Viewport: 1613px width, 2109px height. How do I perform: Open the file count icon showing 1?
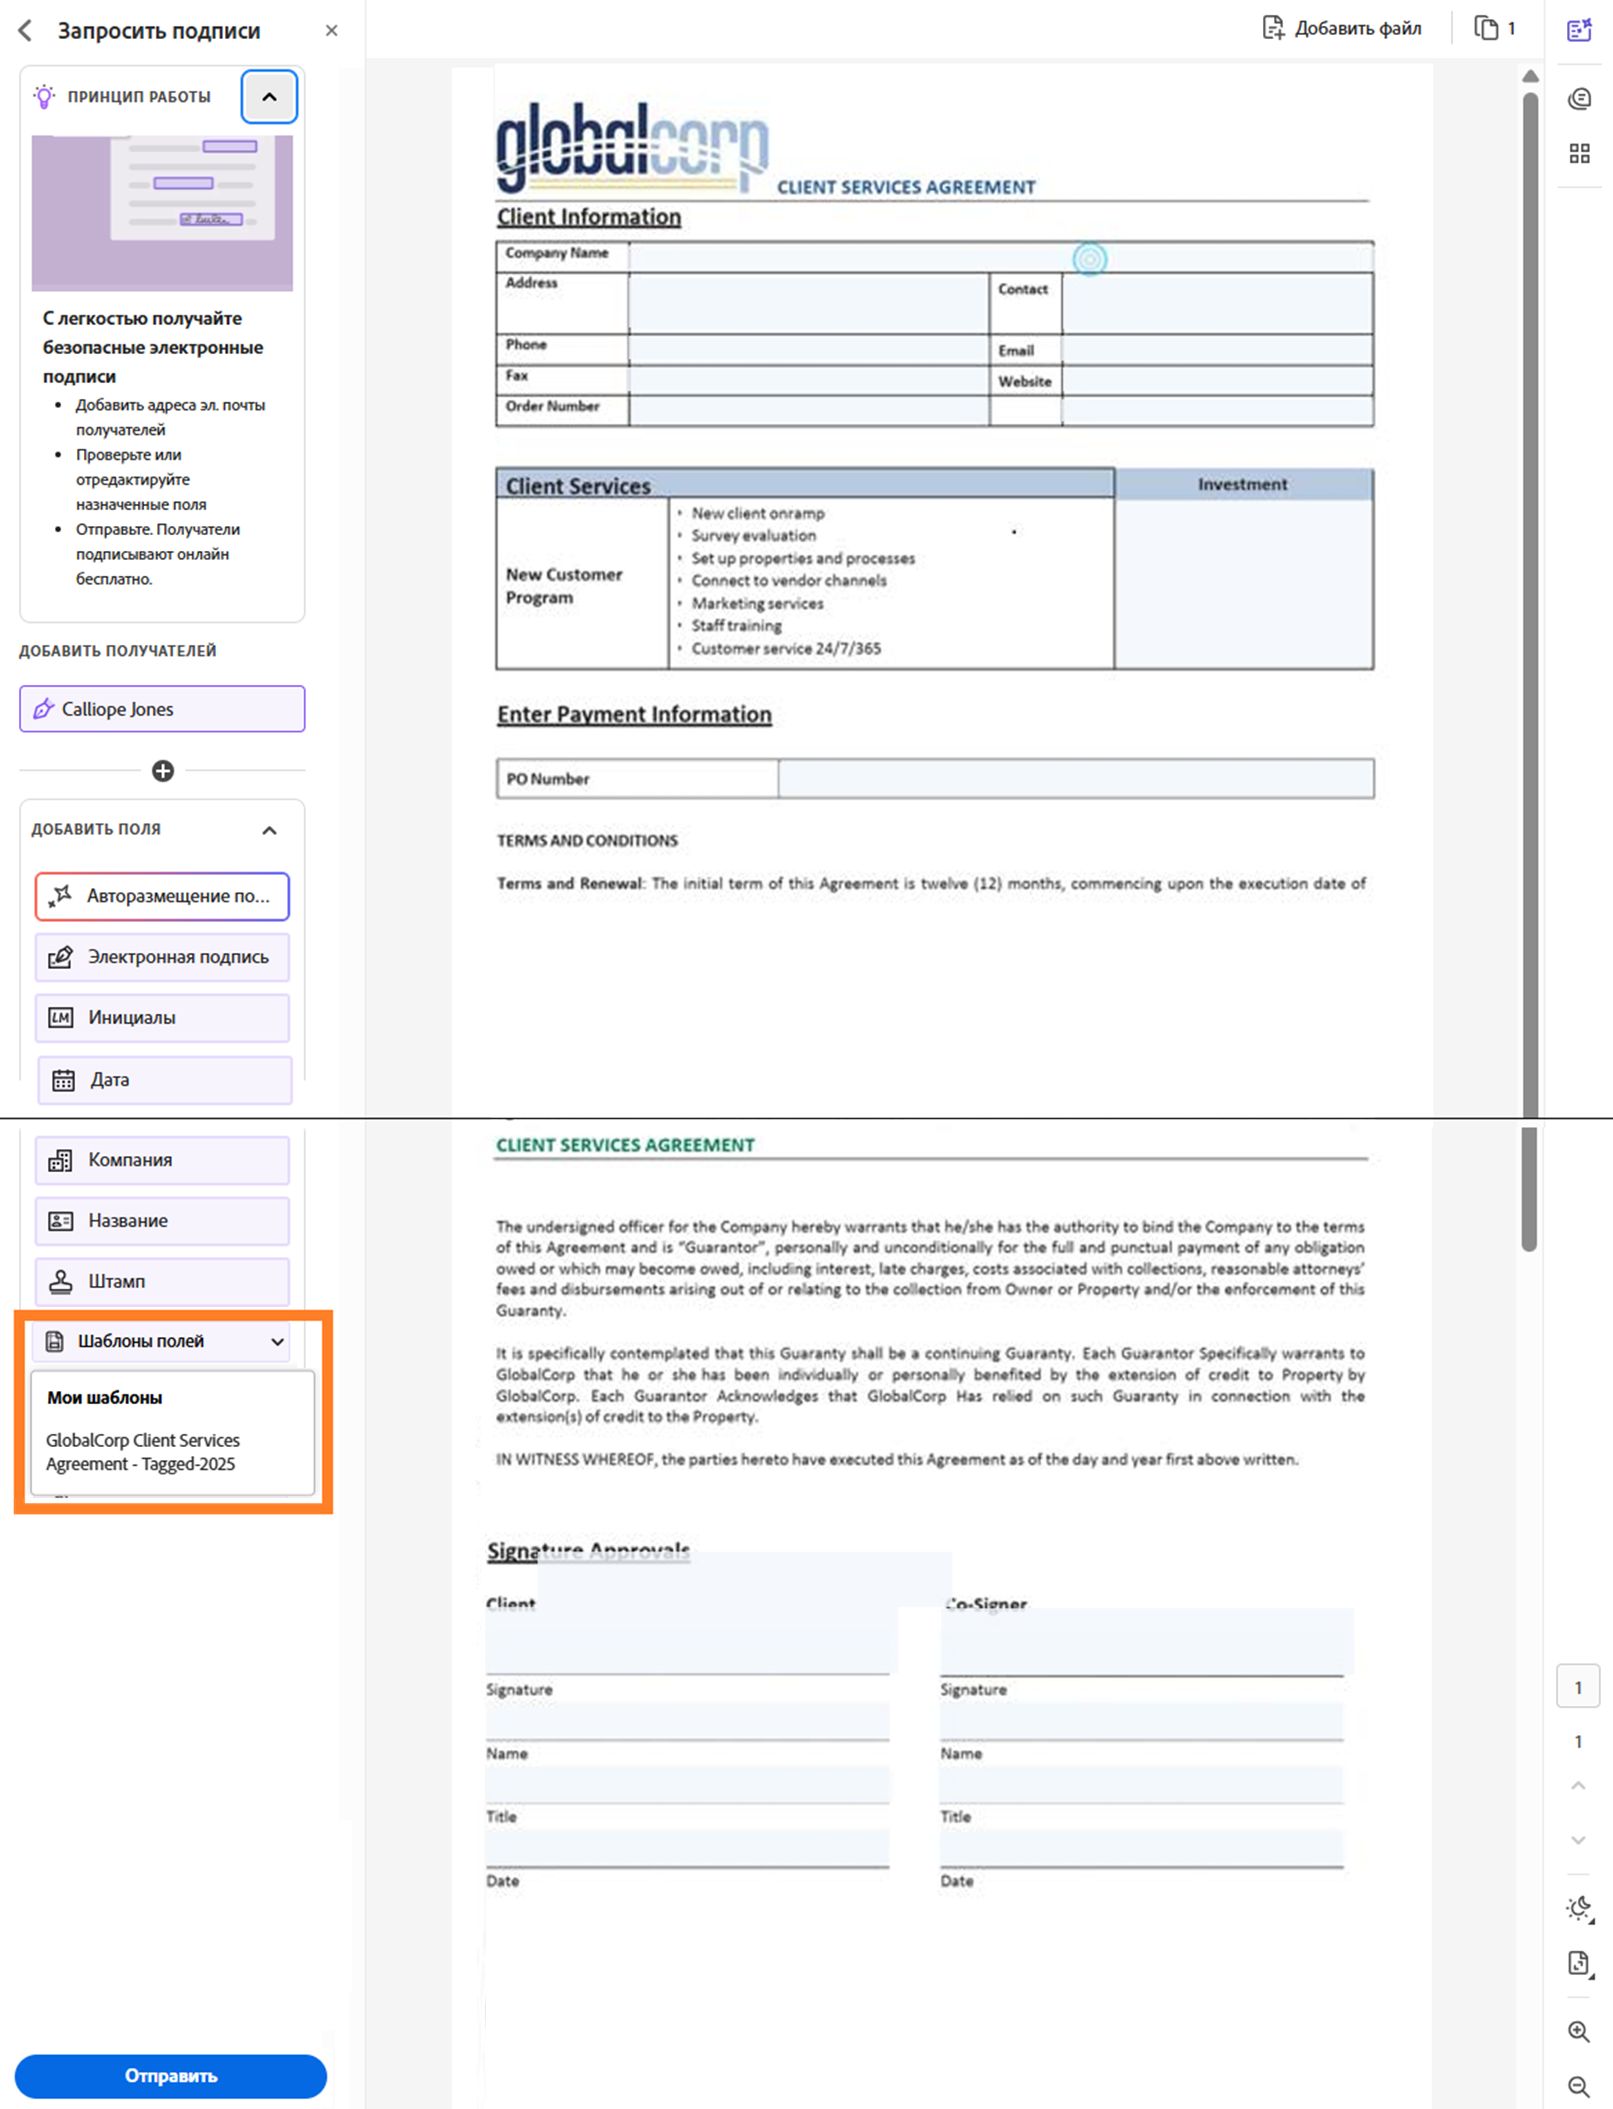point(1495,28)
